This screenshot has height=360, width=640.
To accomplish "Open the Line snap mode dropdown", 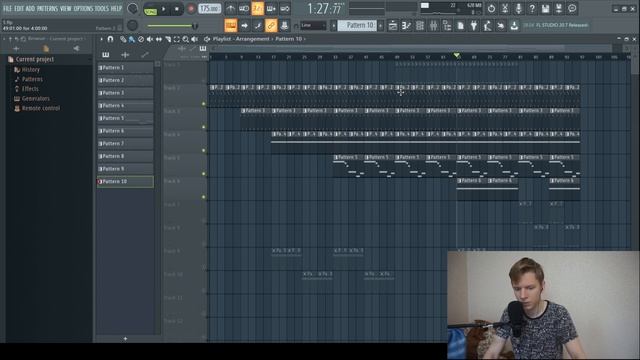I will pos(313,25).
